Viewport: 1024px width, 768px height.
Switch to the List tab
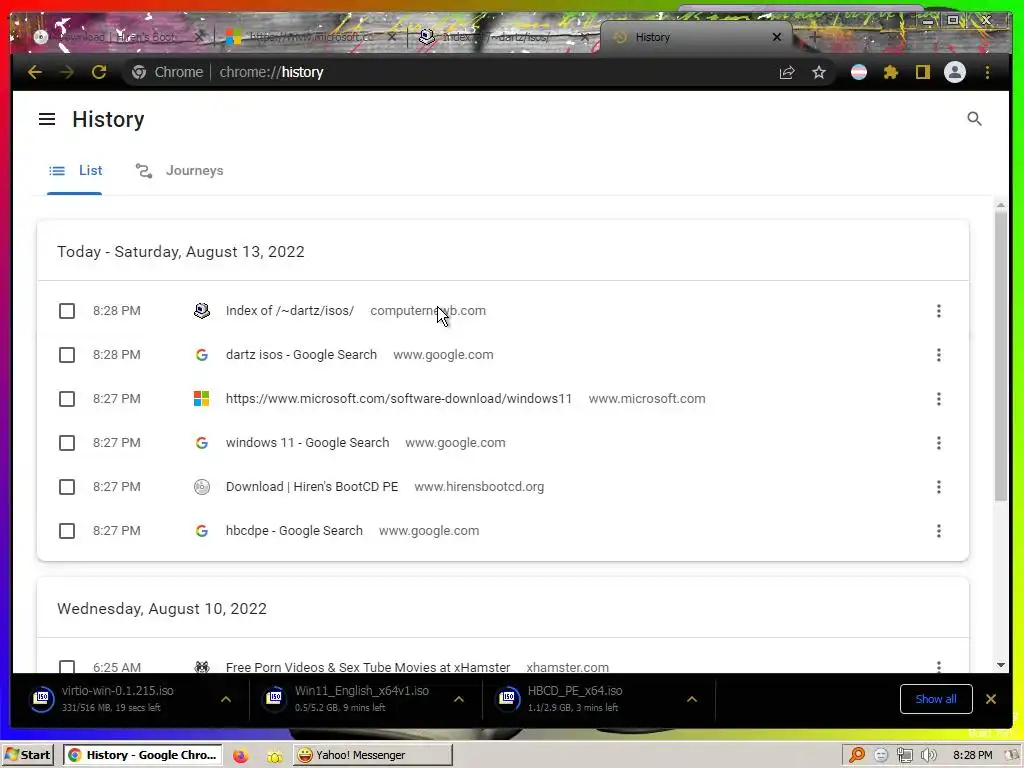(74, 171)
